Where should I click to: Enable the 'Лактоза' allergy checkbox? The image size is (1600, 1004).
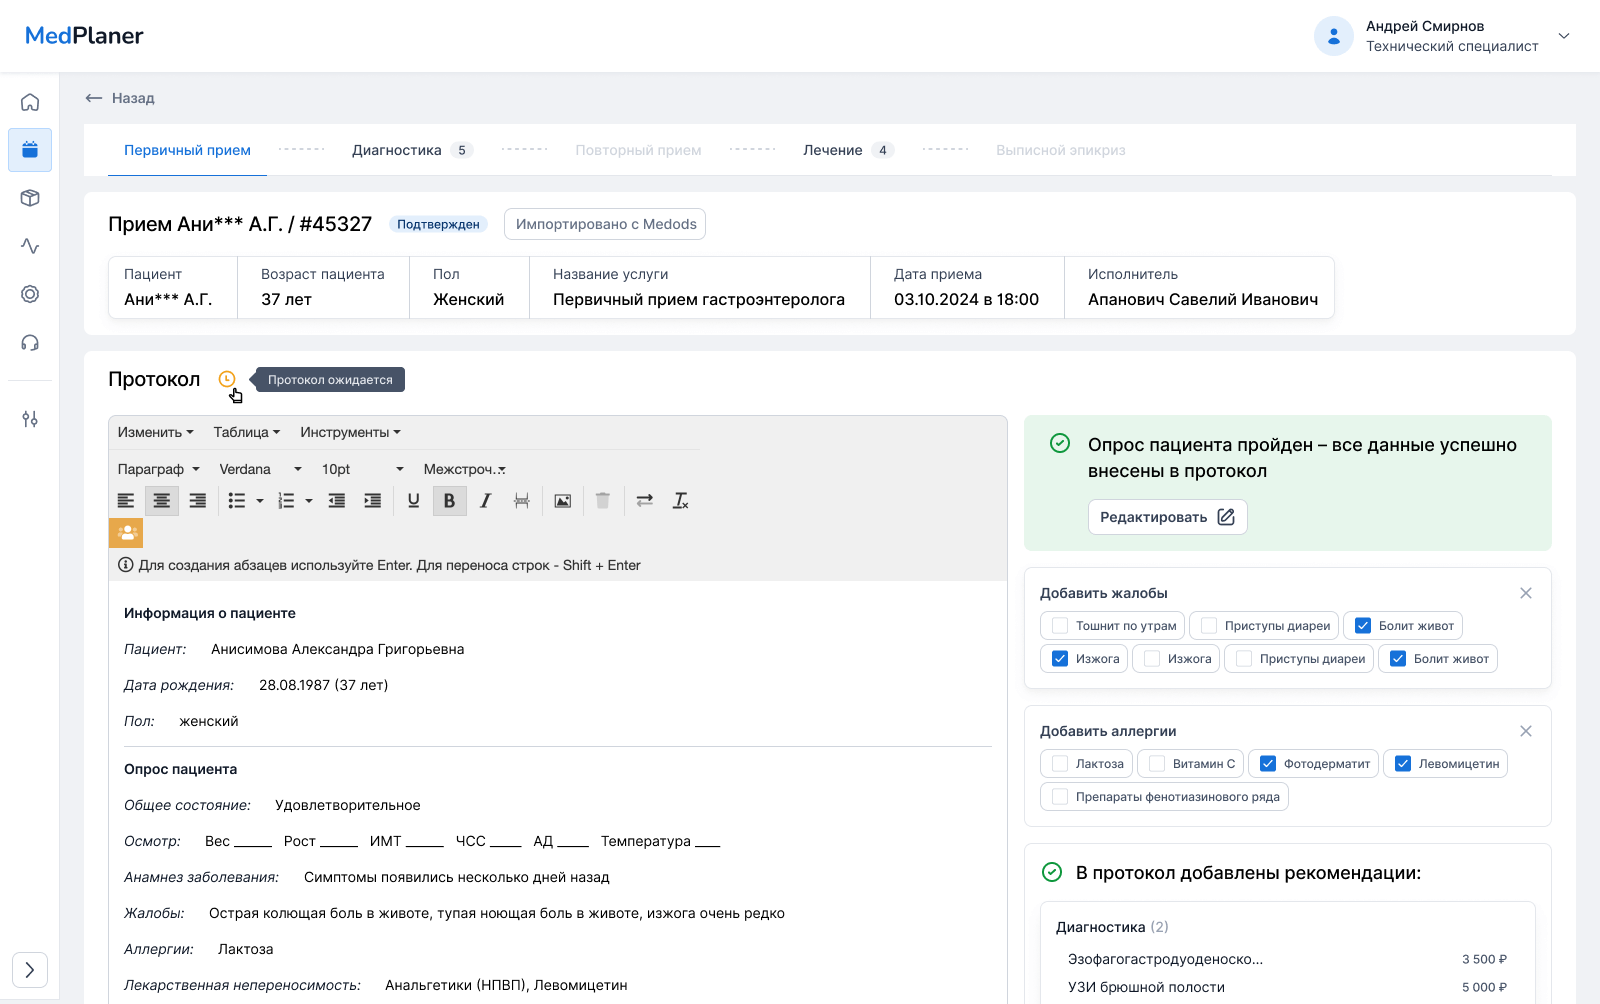tap(1059, 763)
